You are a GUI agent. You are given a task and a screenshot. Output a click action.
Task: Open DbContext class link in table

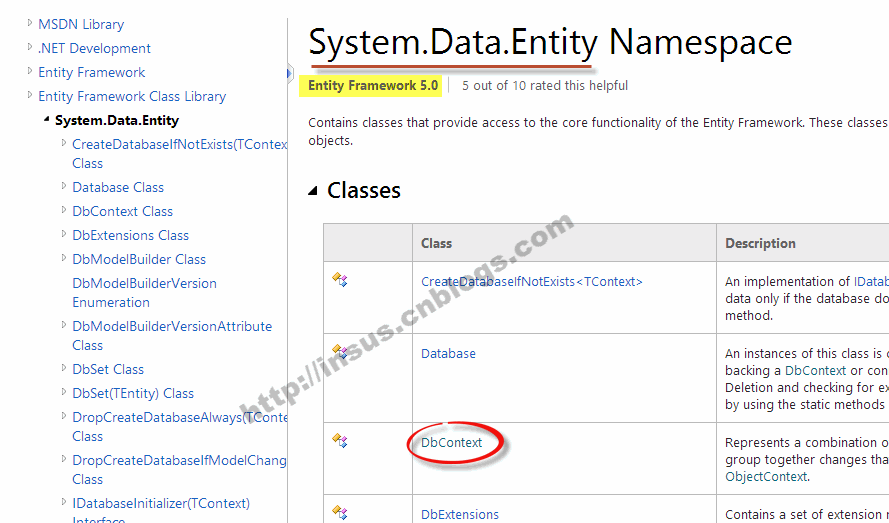(x=451, y=442)
